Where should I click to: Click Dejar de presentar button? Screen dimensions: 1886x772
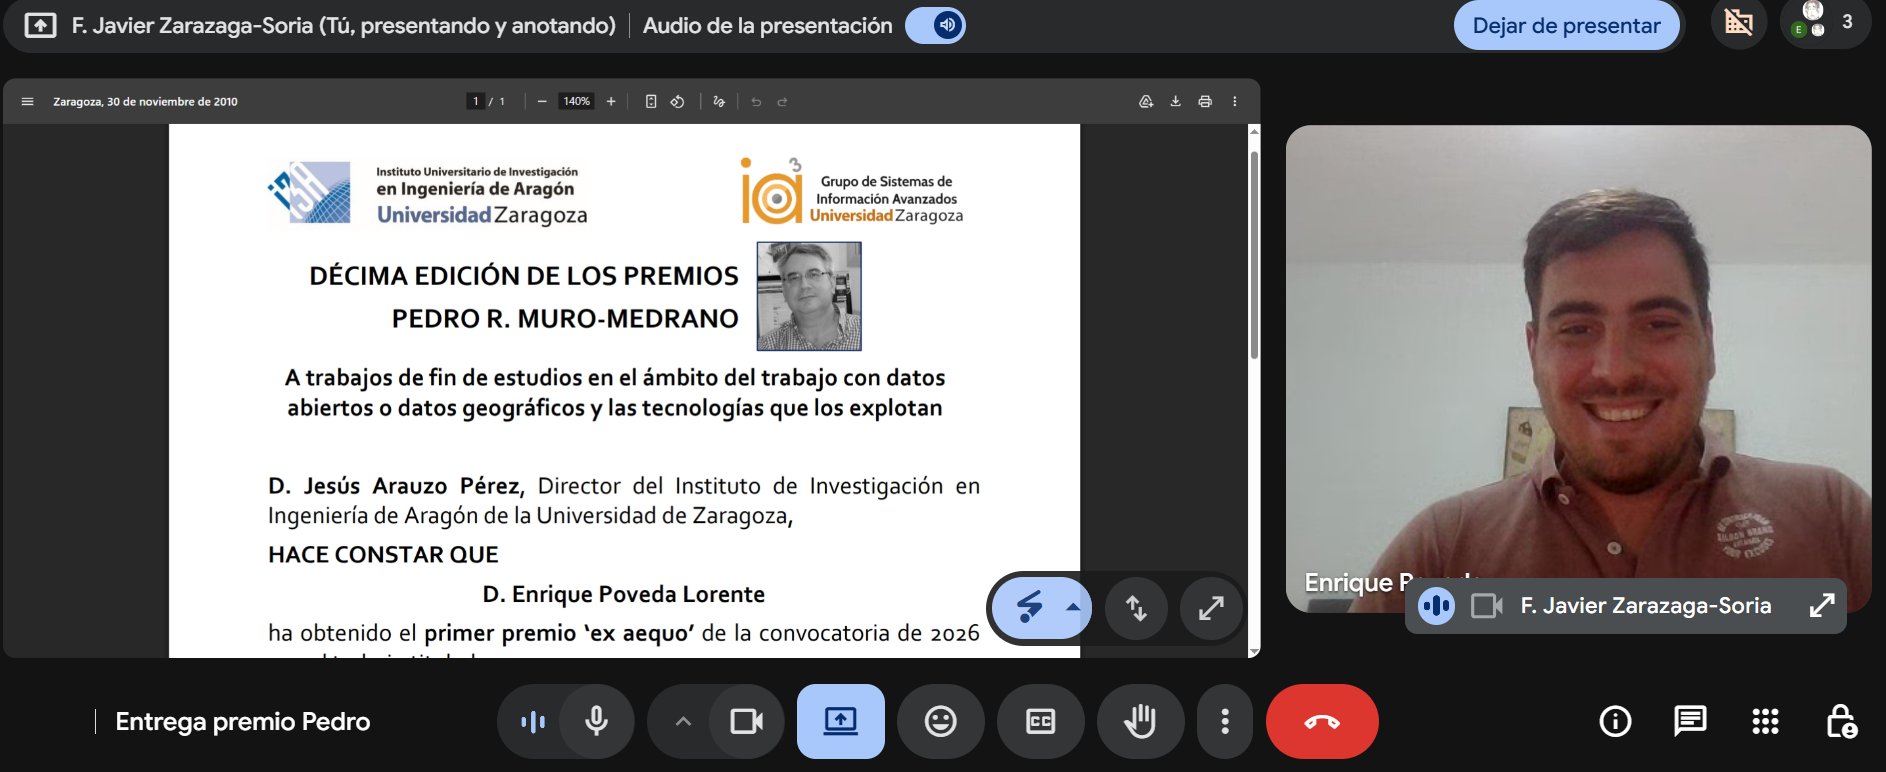[x=1566, y=26]
